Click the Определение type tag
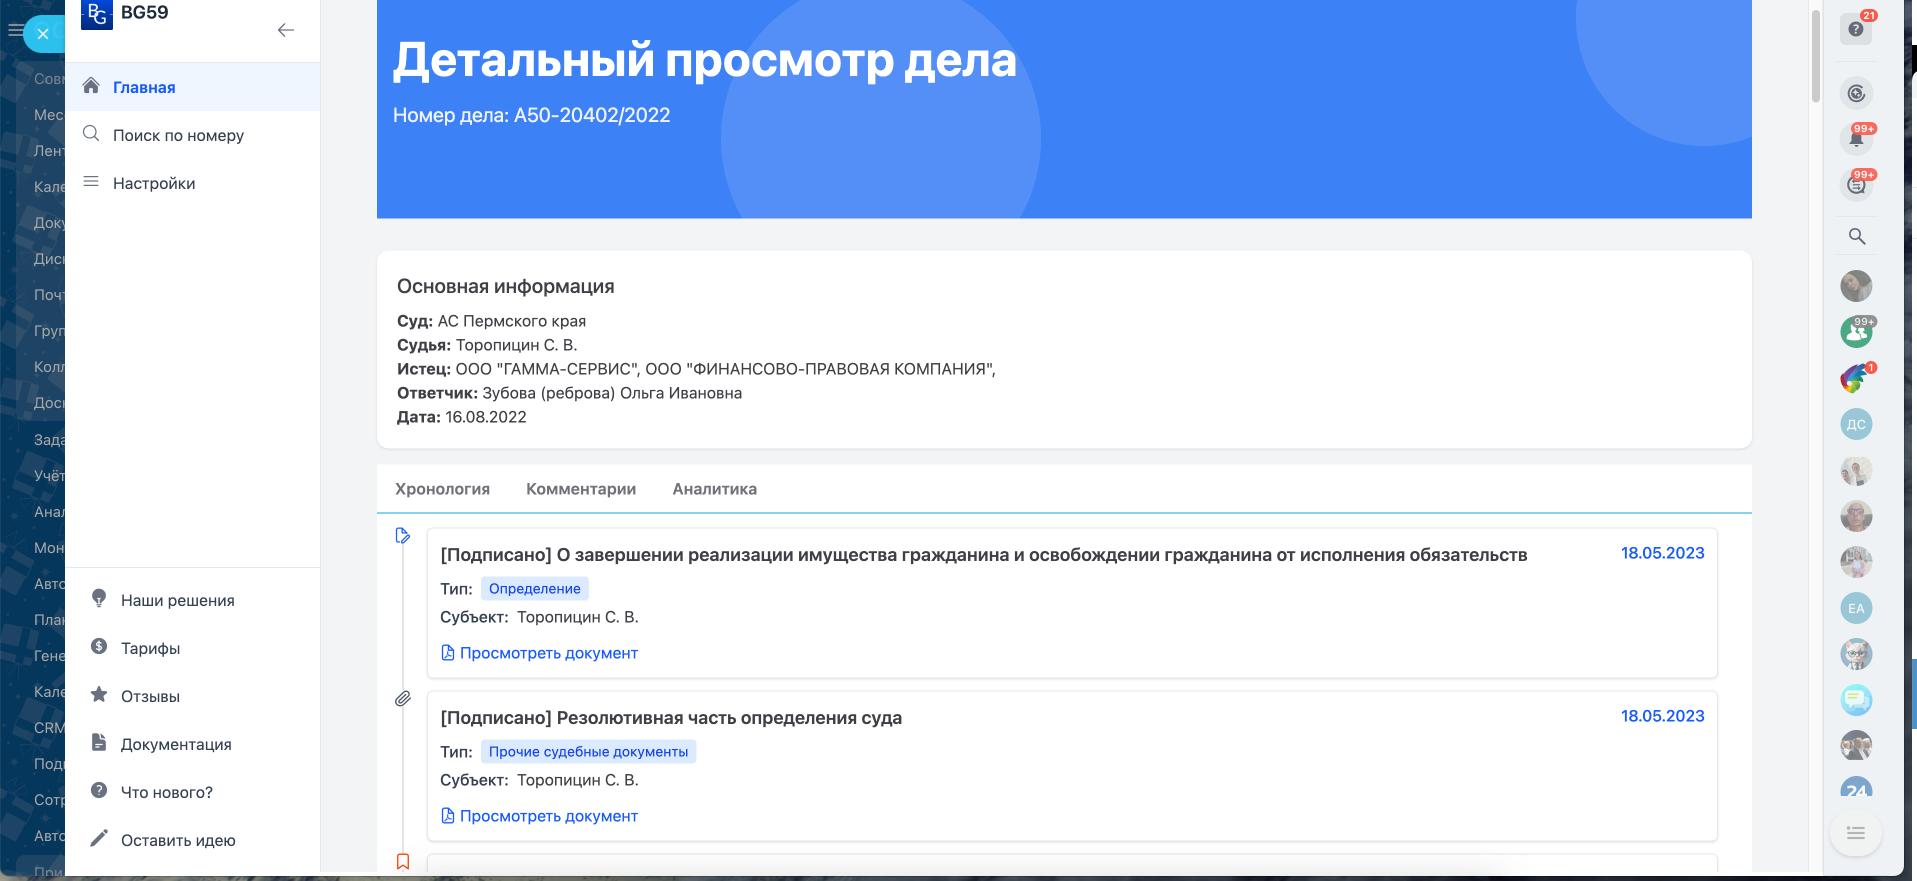This screenshot has height=881, width=1917. point(534,589)
